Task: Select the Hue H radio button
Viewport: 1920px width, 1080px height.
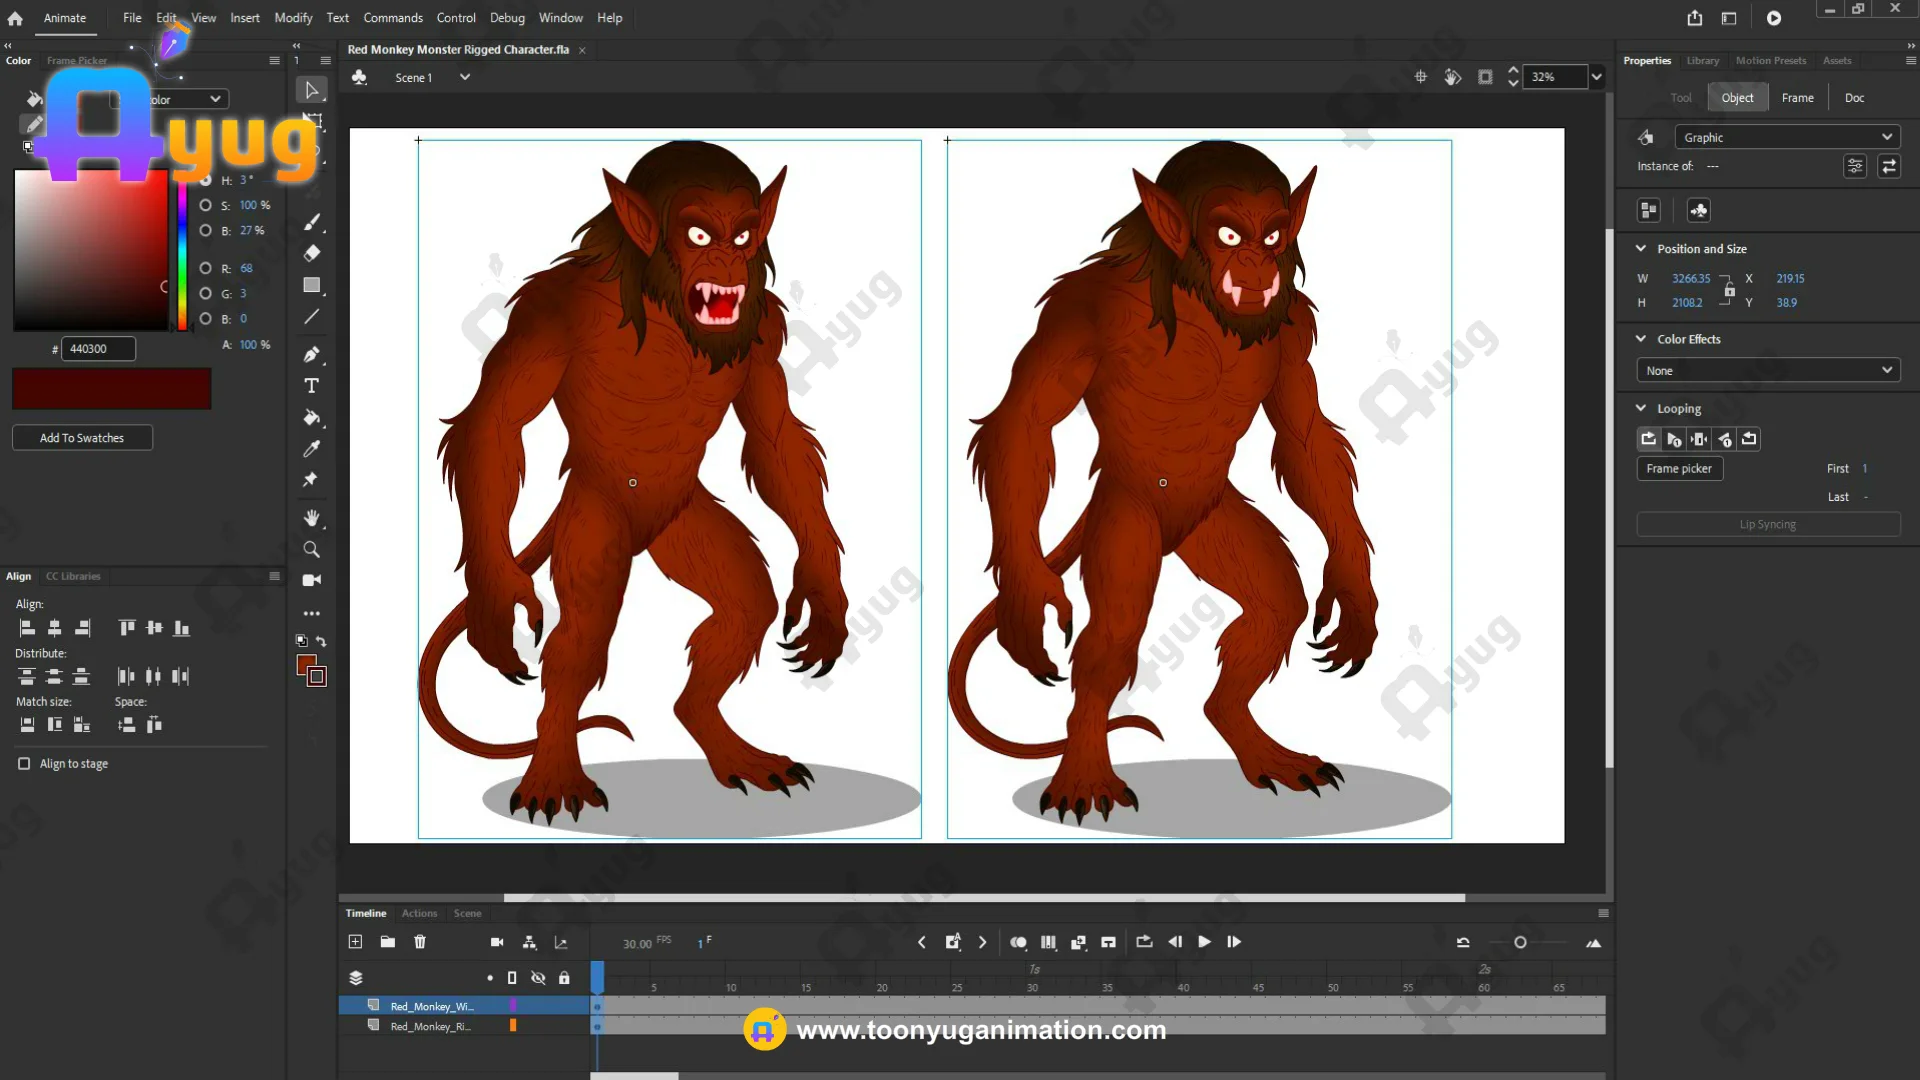Action: pos(205,180)
